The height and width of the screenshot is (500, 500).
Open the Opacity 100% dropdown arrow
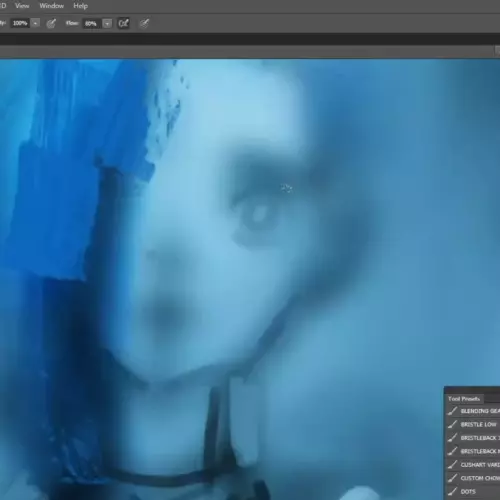pos(35,23)
